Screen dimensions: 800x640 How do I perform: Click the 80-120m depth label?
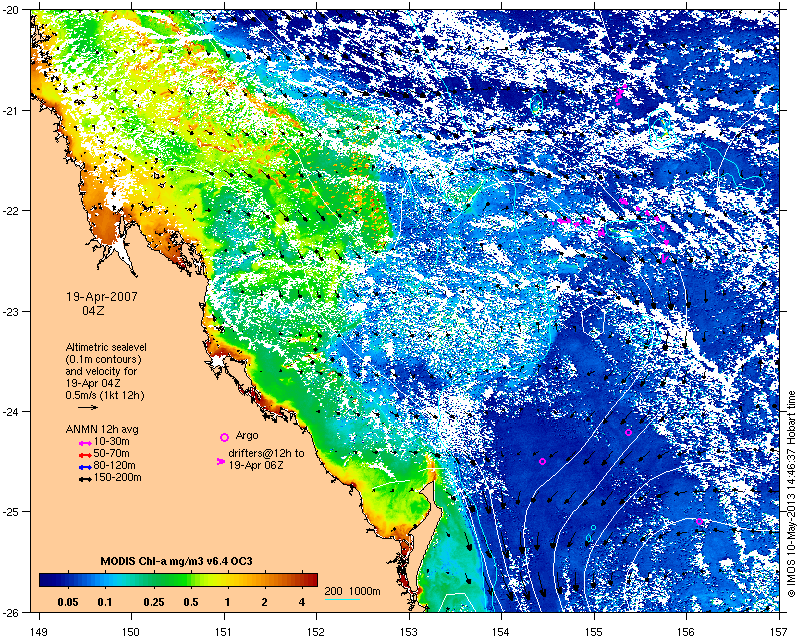click(x=114, y=465)
